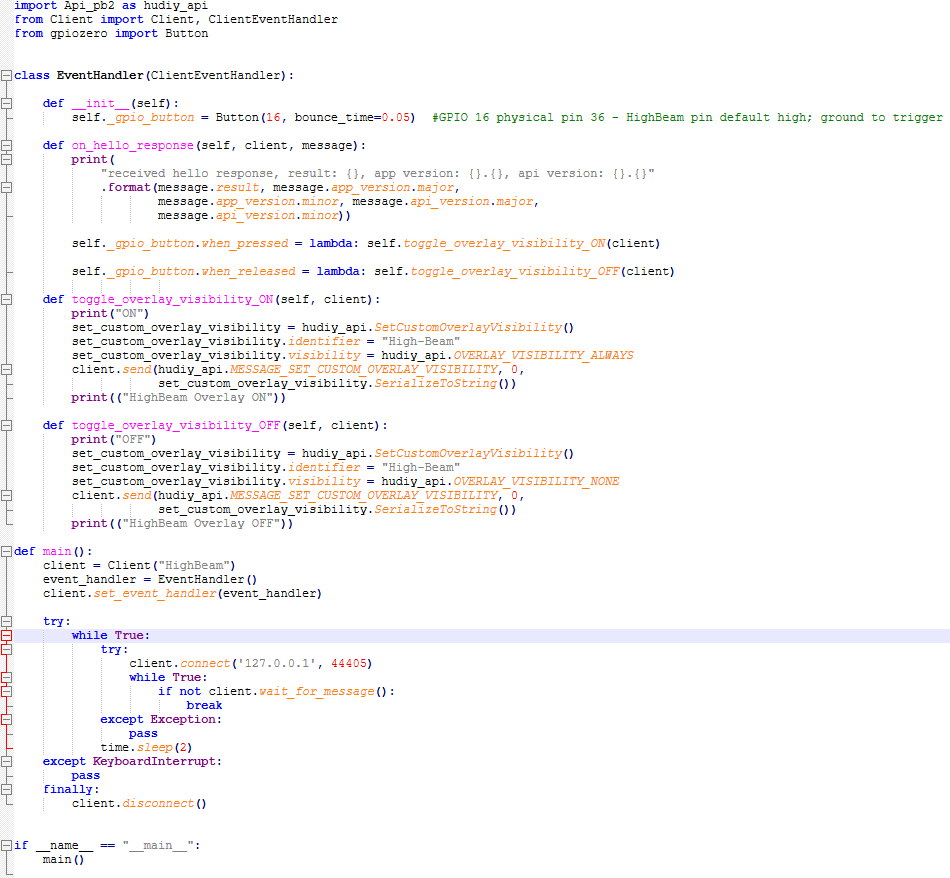This screenshot has width=950, height=878.
Task: Fold the toggle_overlay_visibility_OFF method
Action: [6, 426]
